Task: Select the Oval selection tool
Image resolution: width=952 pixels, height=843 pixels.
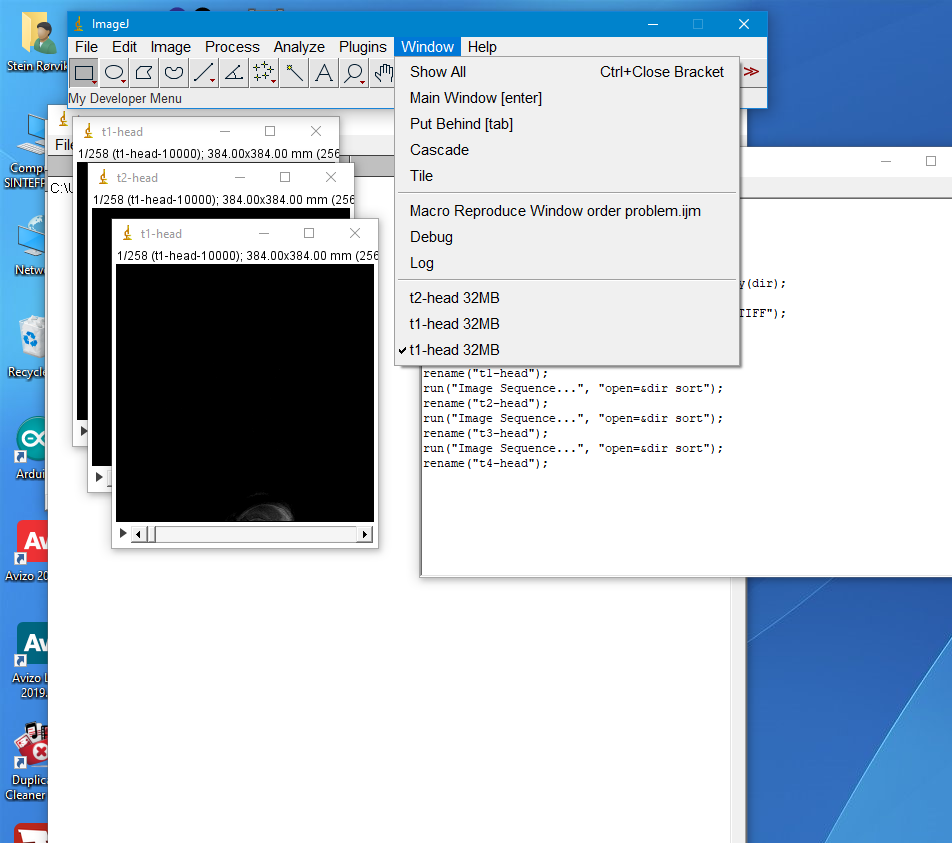Action: [114, 73]
